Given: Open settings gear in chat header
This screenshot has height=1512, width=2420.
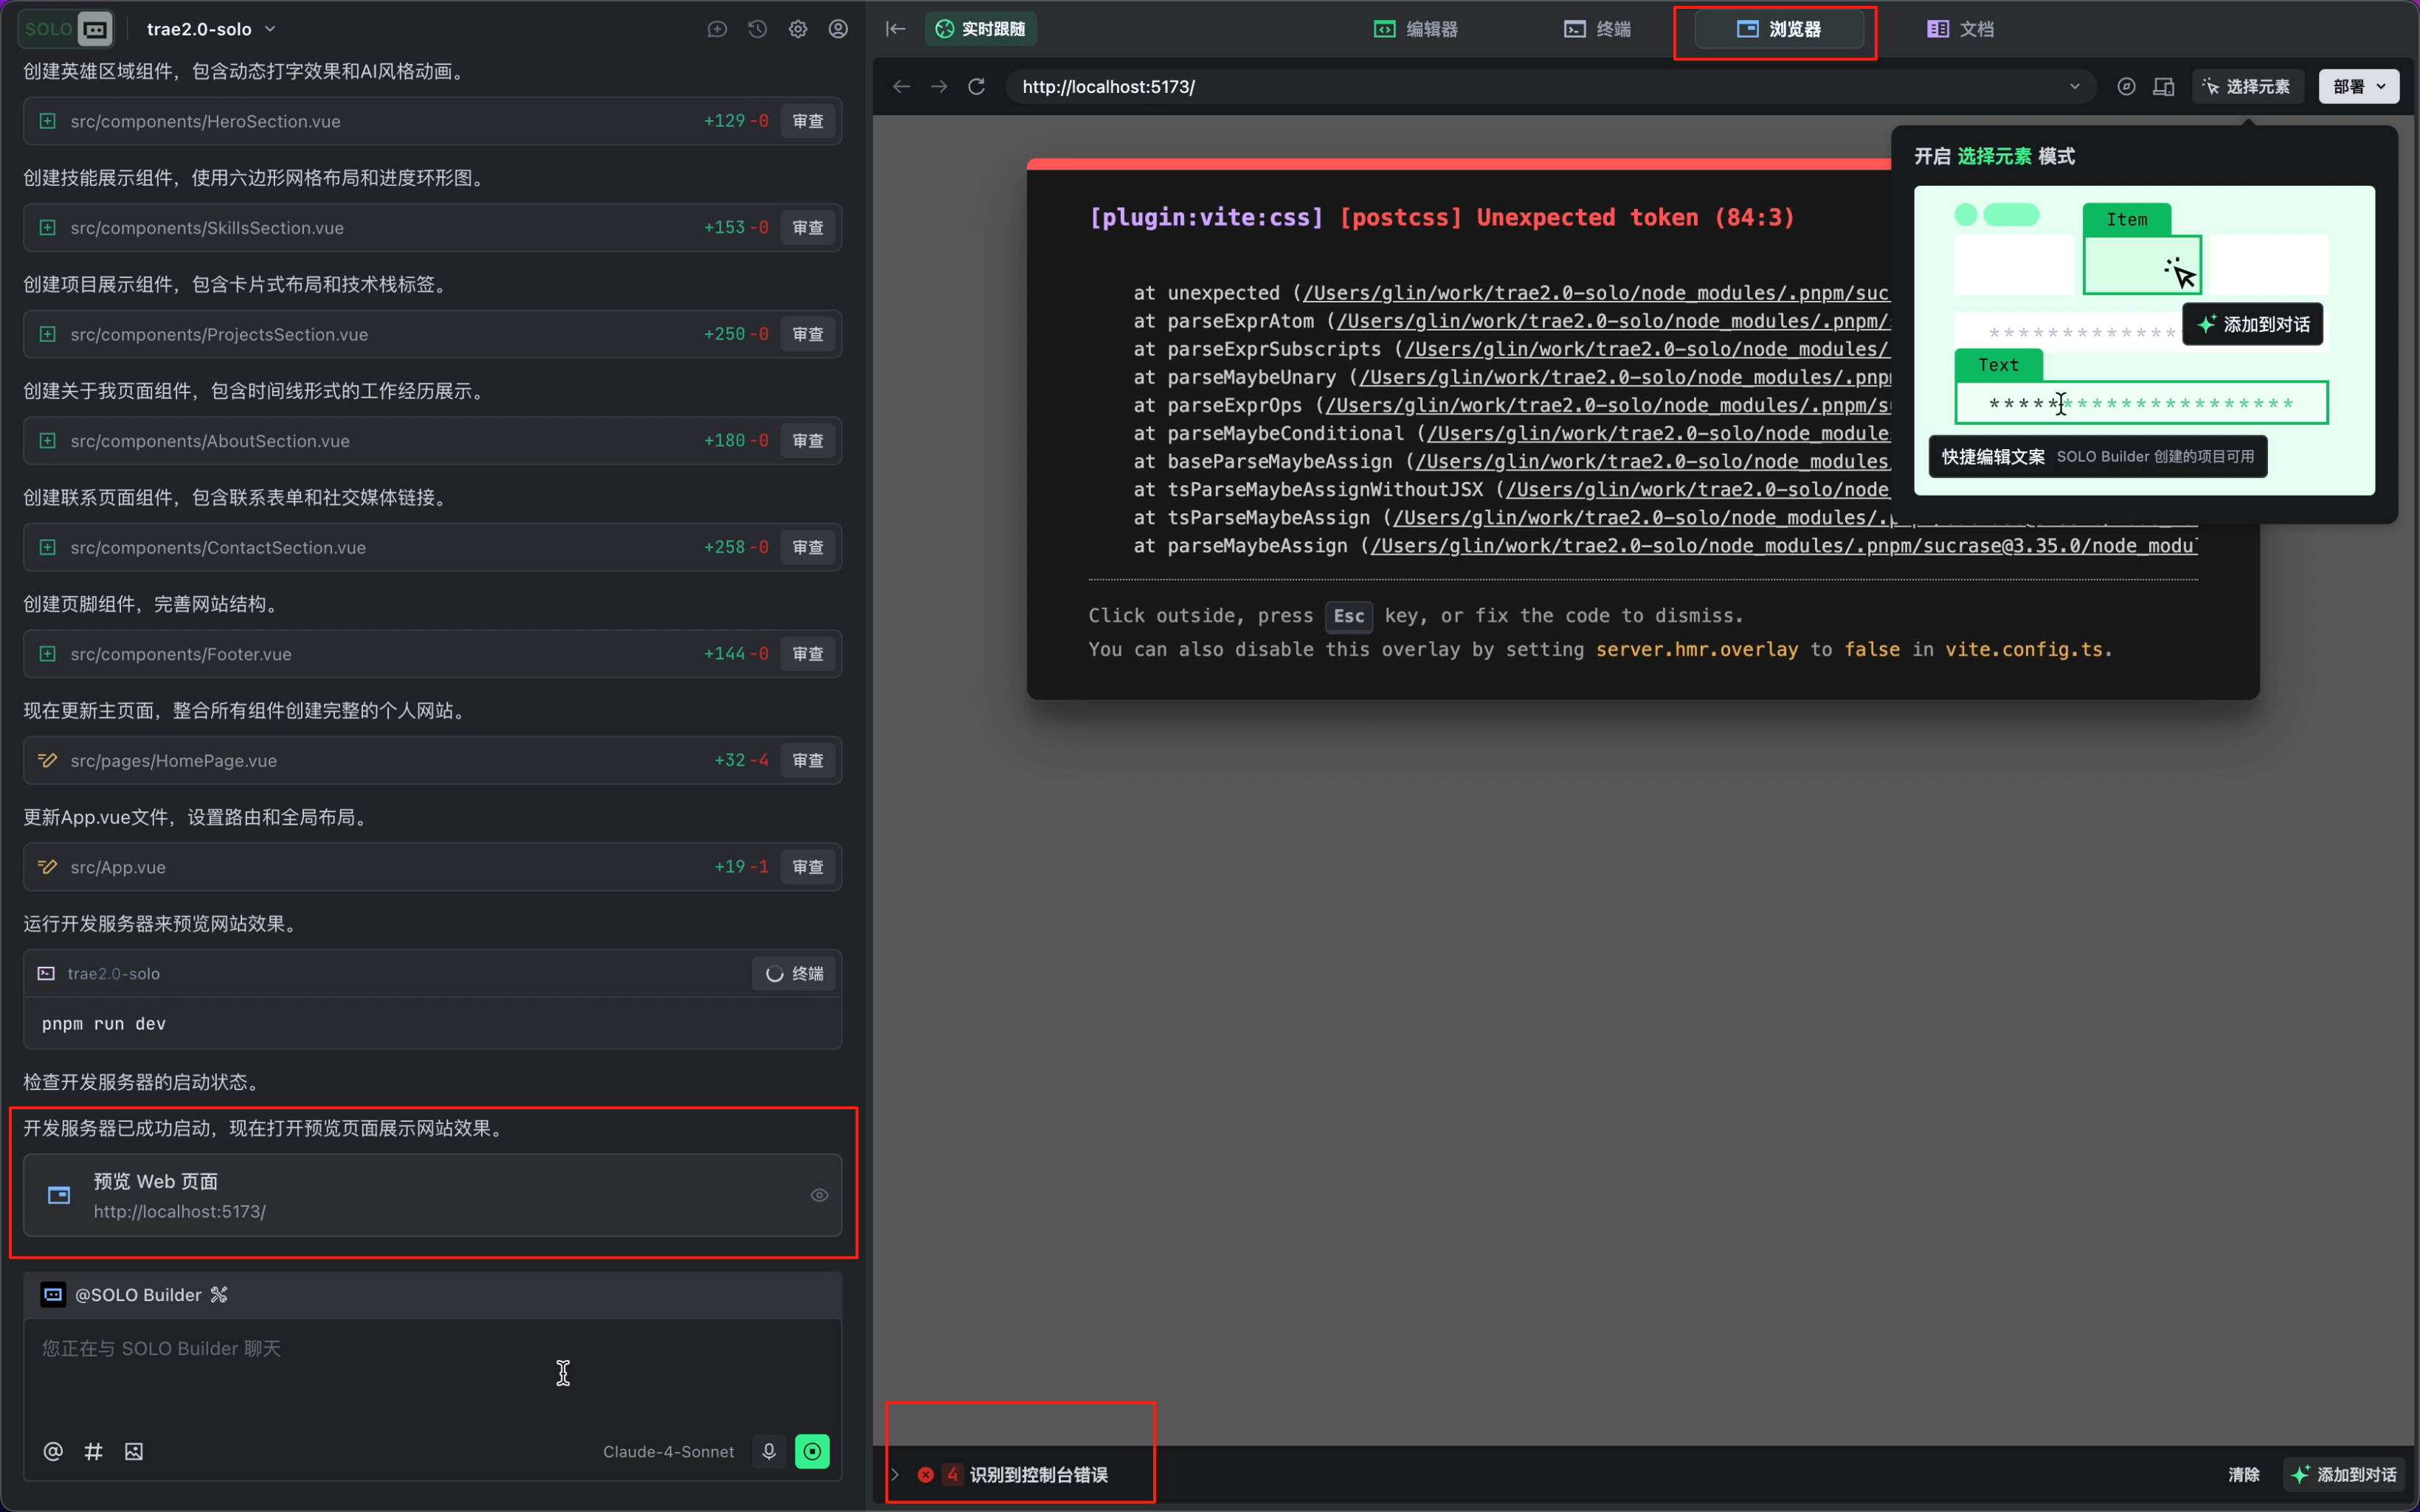Looking at the screenshot, I should pos(797,29).
